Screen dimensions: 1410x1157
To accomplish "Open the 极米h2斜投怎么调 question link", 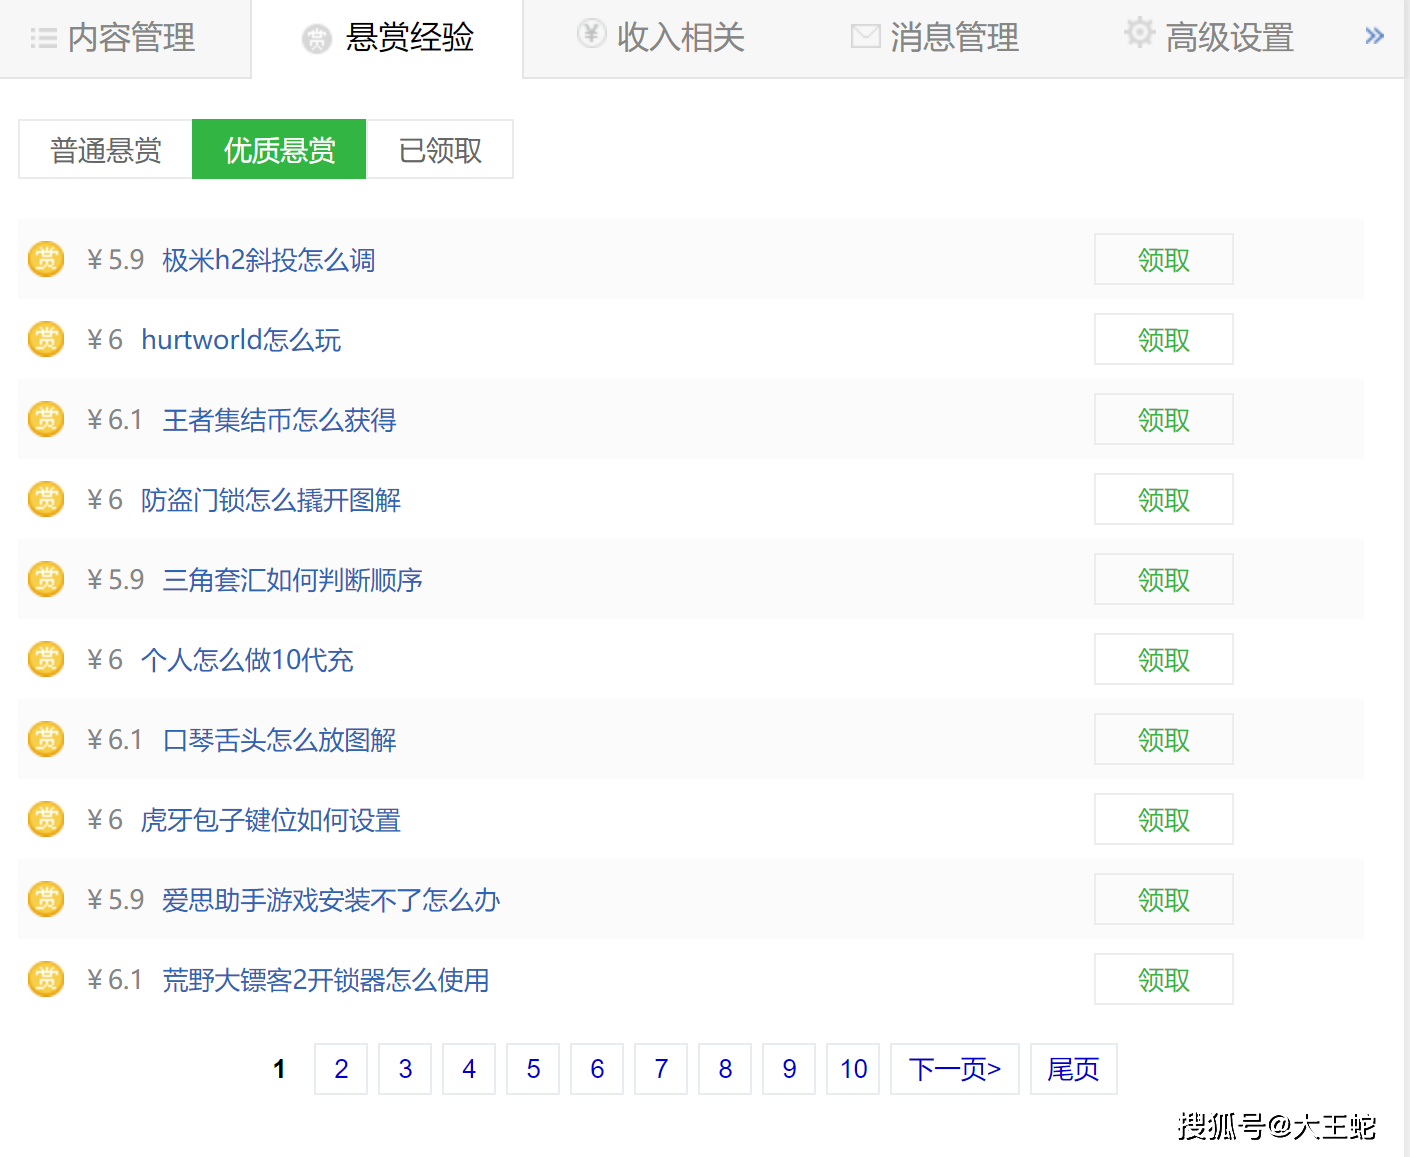I will pyautogui.click(x=269, y=260).
